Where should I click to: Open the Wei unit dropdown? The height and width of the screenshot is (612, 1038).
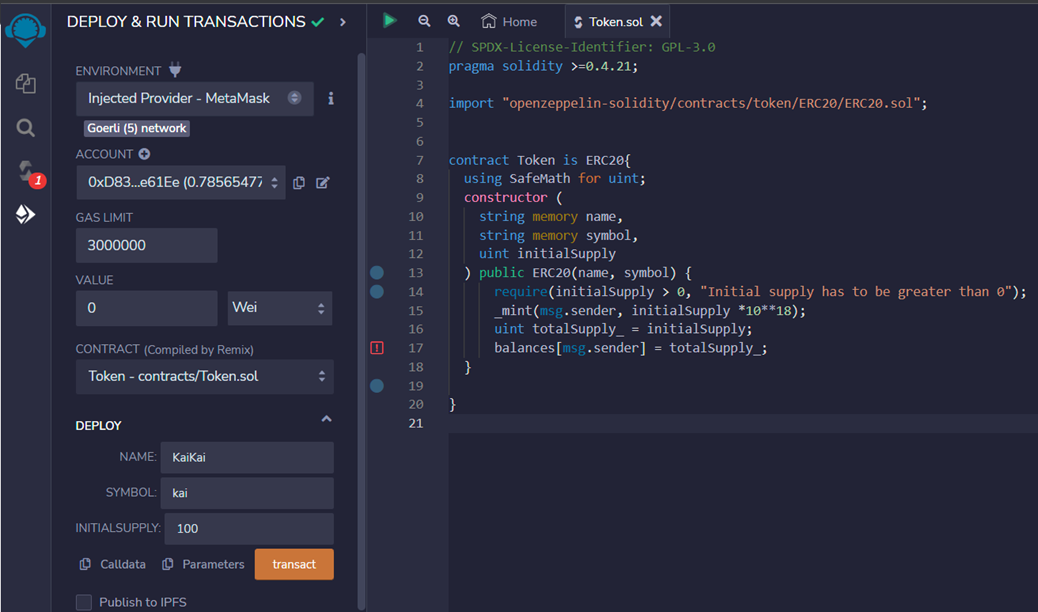coord(280,308)
